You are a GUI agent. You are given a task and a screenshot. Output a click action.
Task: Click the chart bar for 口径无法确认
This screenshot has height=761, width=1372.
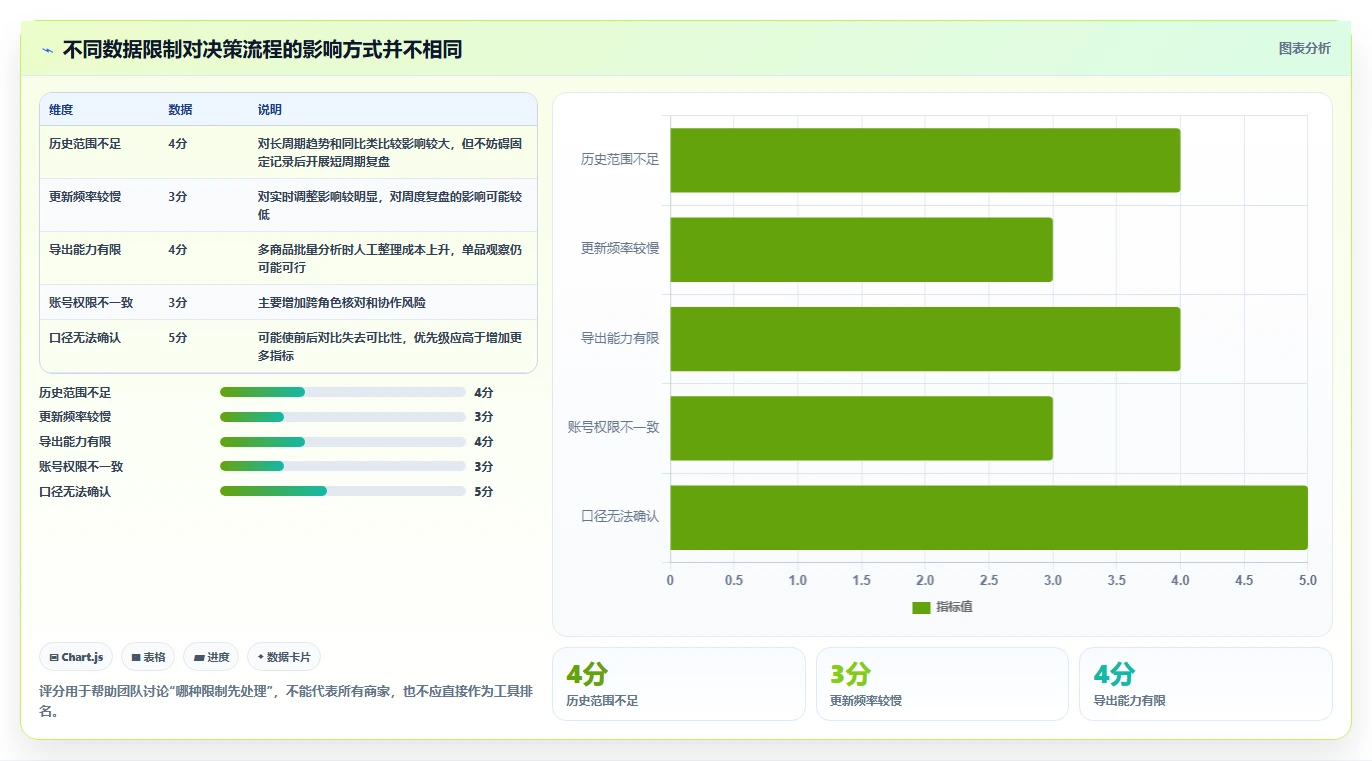point(989,517)
